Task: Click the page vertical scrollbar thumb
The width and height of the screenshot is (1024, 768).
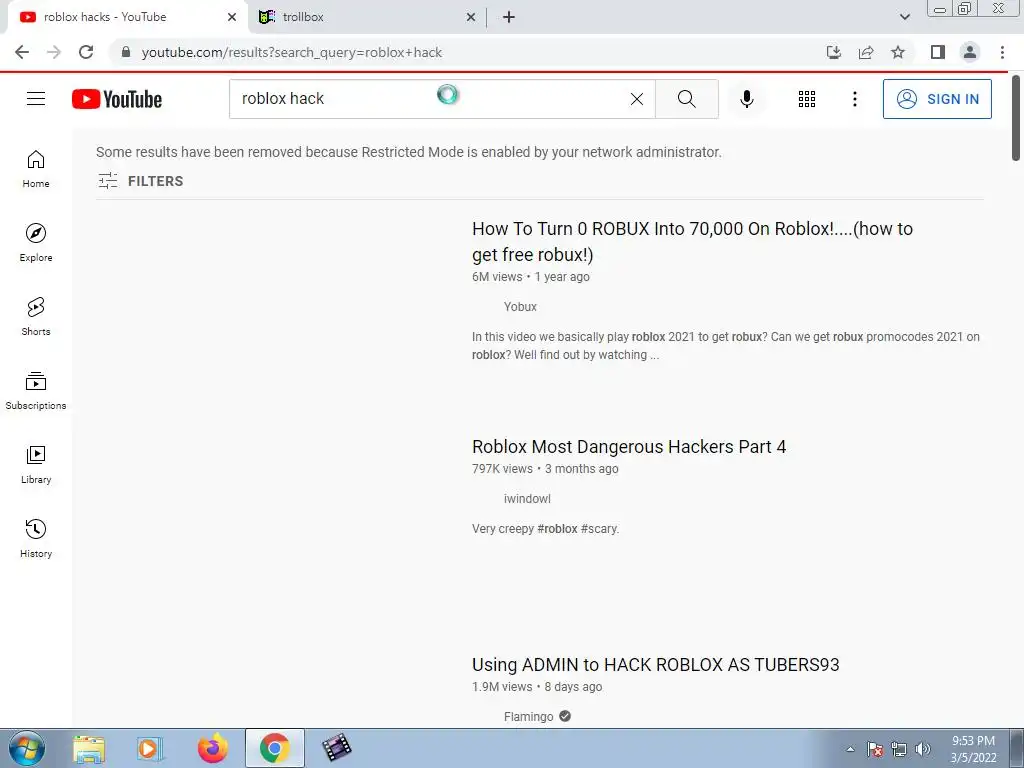Action: pos(1016,118)
